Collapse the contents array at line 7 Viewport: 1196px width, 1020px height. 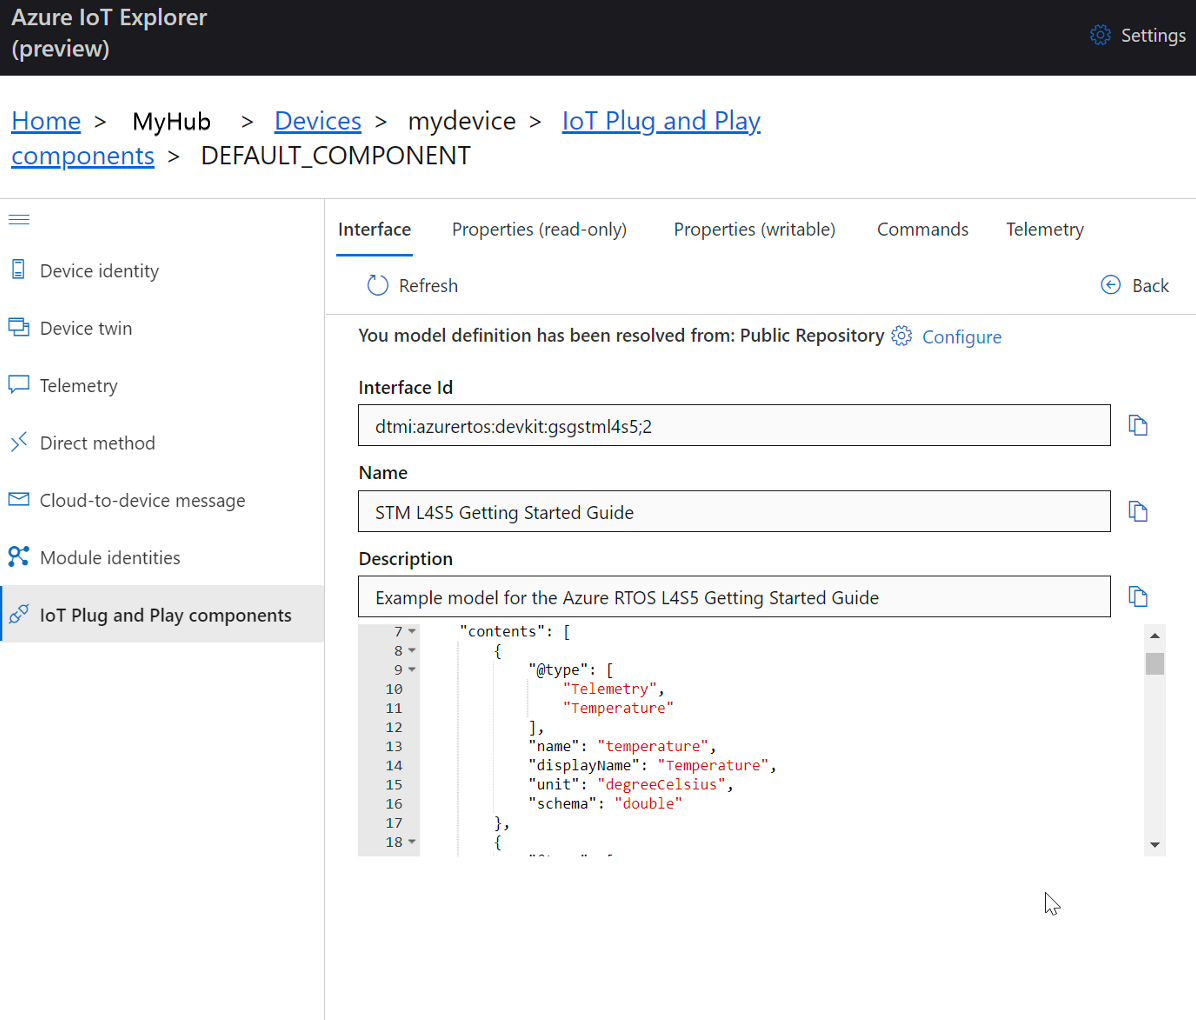(410, 630)
